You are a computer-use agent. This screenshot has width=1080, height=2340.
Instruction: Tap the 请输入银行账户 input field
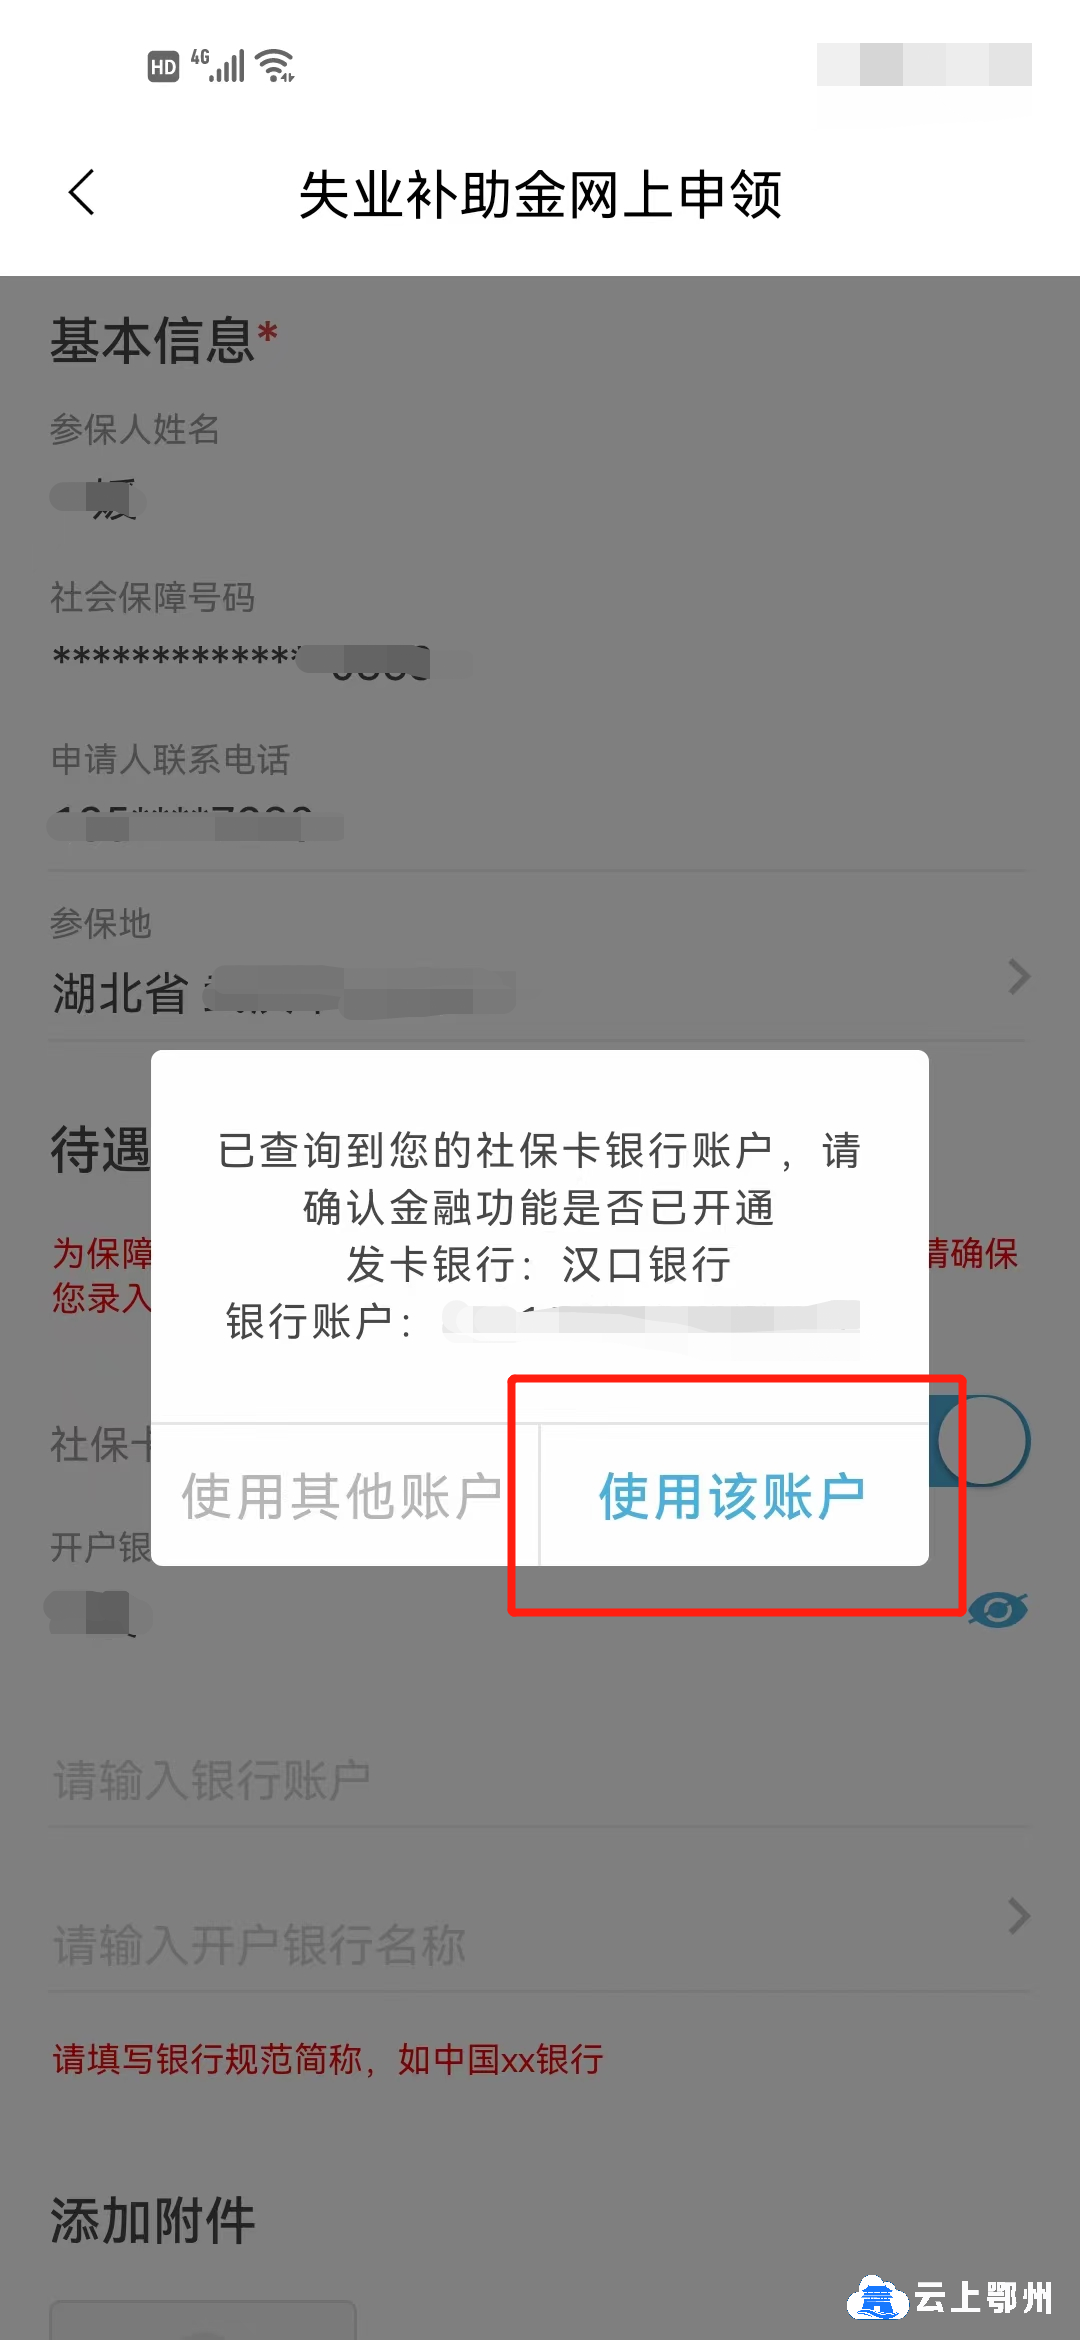[x=540, y=1780]
